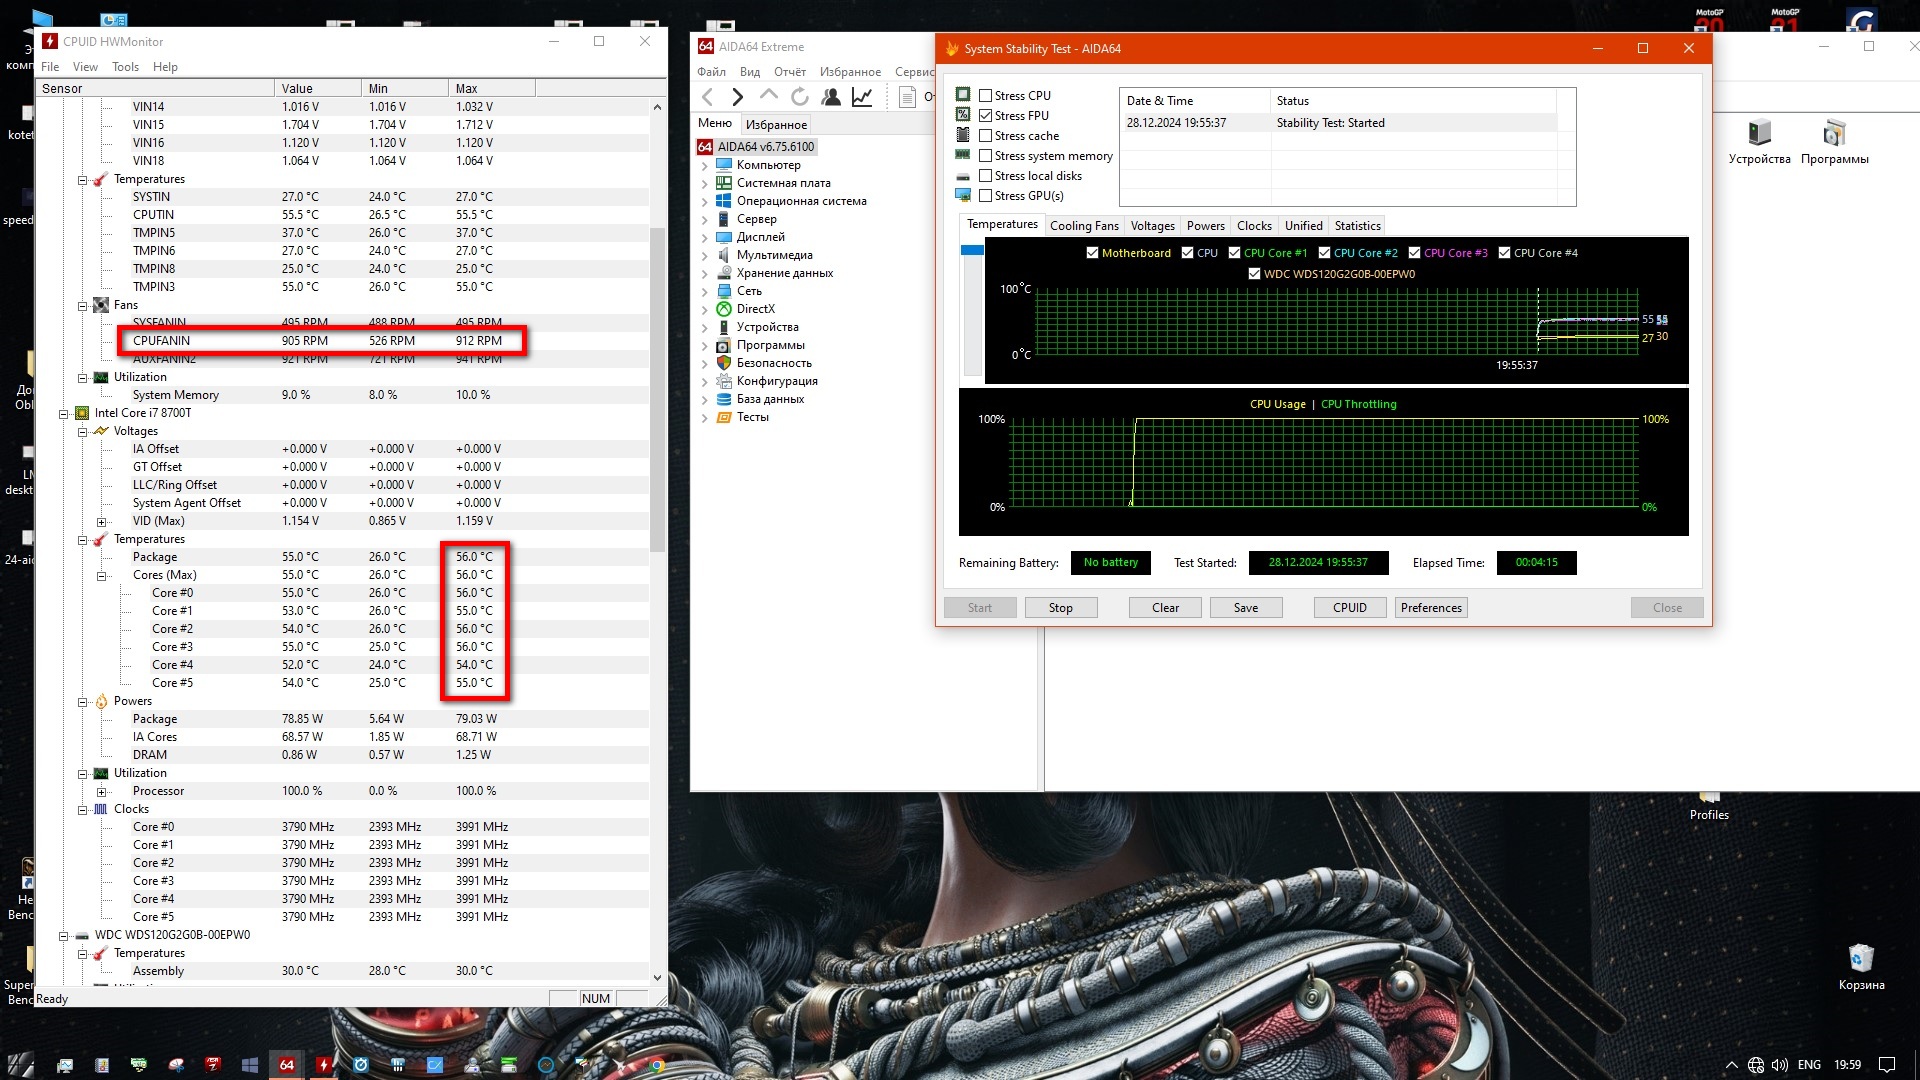Expand the VID (Max) row in HWMonitor
The height and width of the screenshot is (1080, 1920).
[x=101, y=522]
